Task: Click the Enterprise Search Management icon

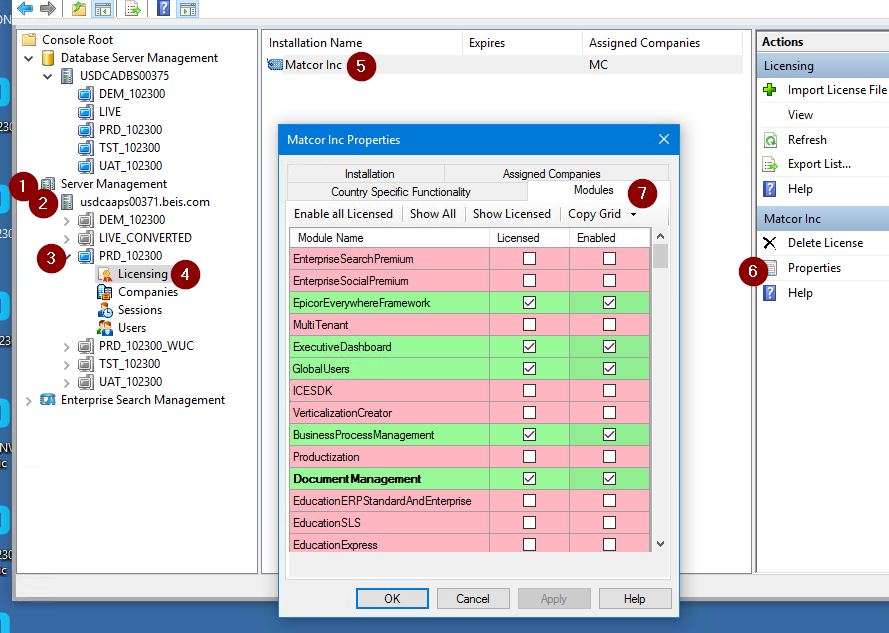Action: (x=48, y=400)
